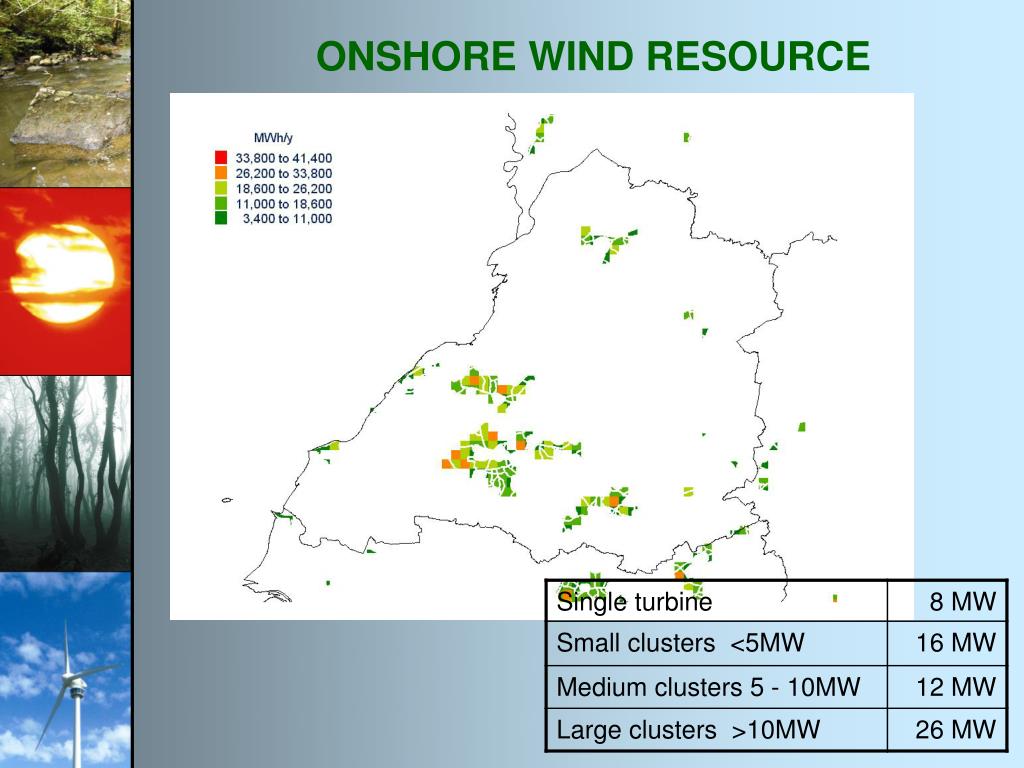Click the ONSHORE WIND RESOURCE title
The height and width of the screenshot is (768, 1024).
tap(592, 56)
